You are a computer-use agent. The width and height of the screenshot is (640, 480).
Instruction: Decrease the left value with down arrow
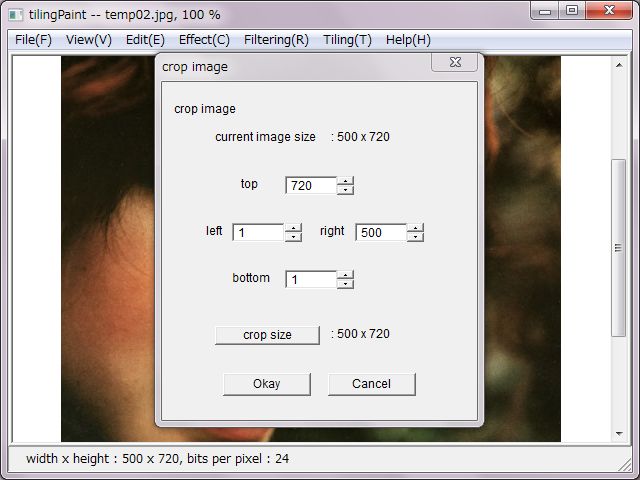(x=293, y=237)
